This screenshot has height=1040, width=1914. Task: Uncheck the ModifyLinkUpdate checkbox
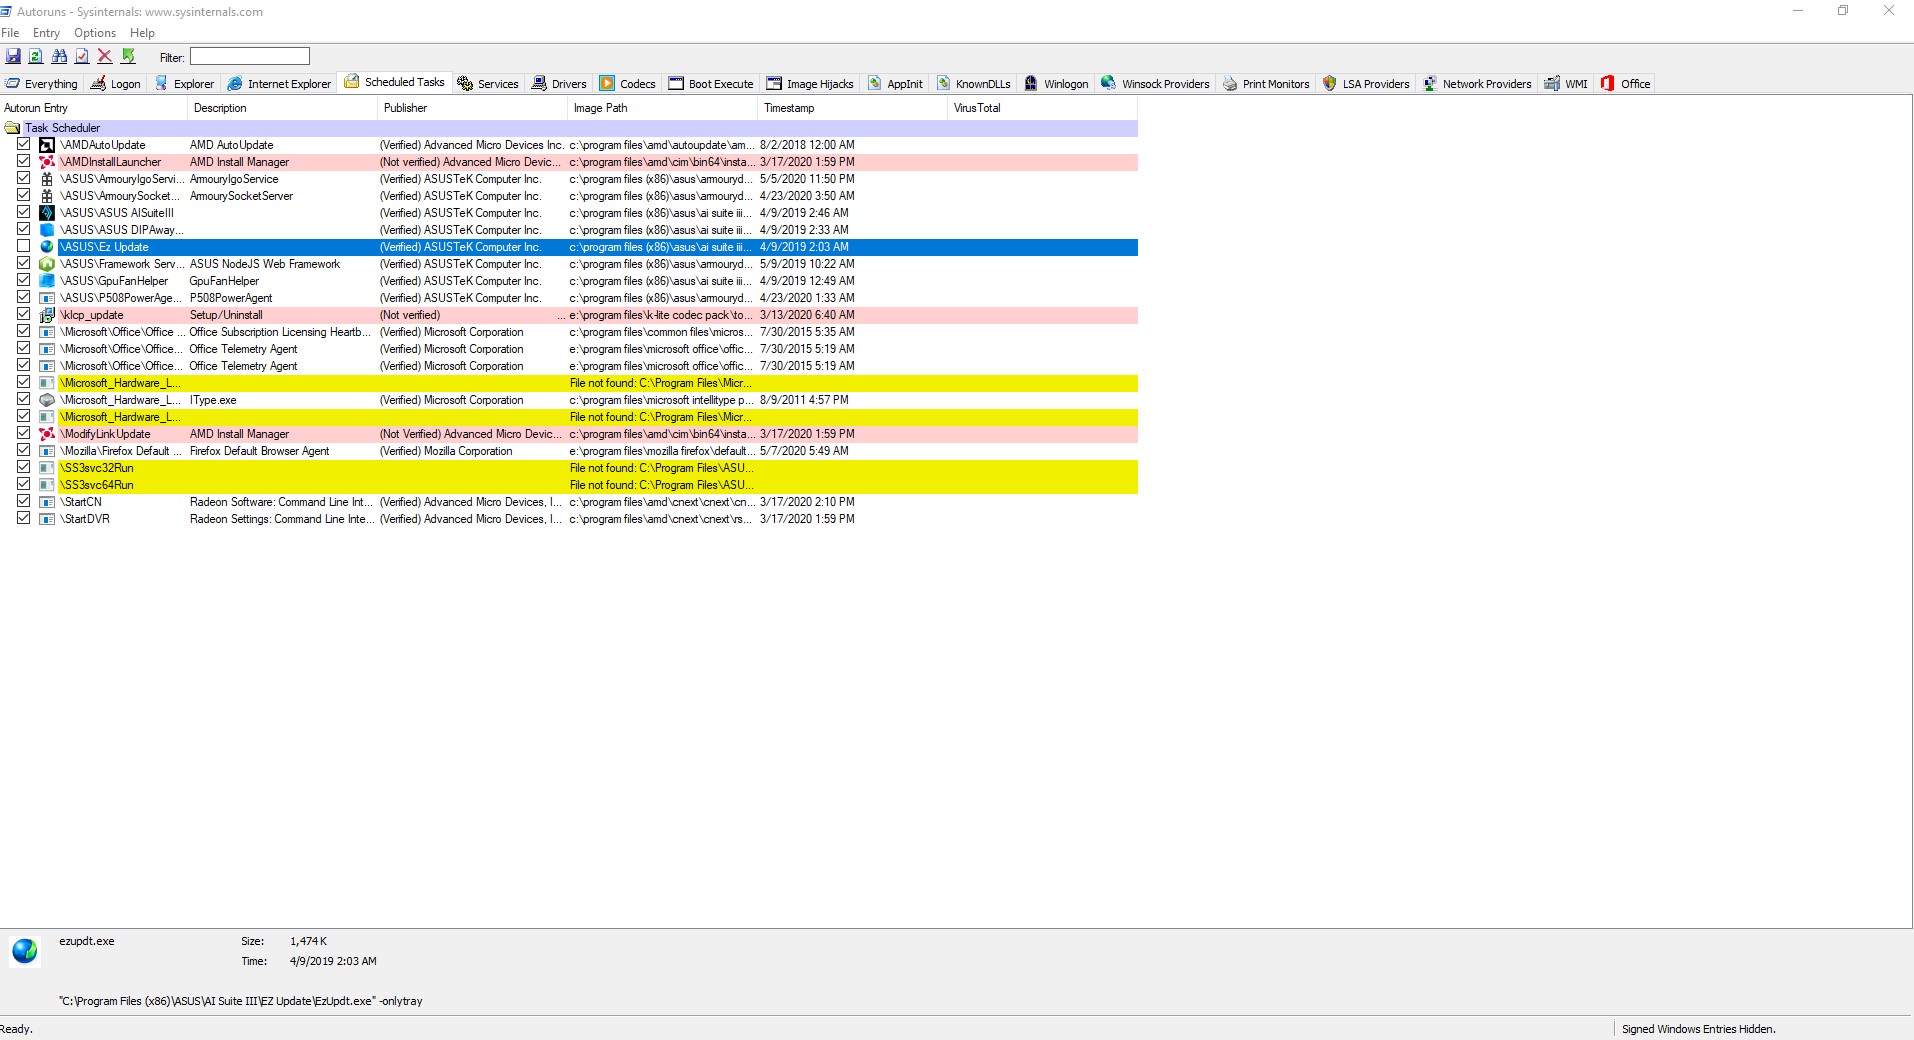(x=23, y=433)
